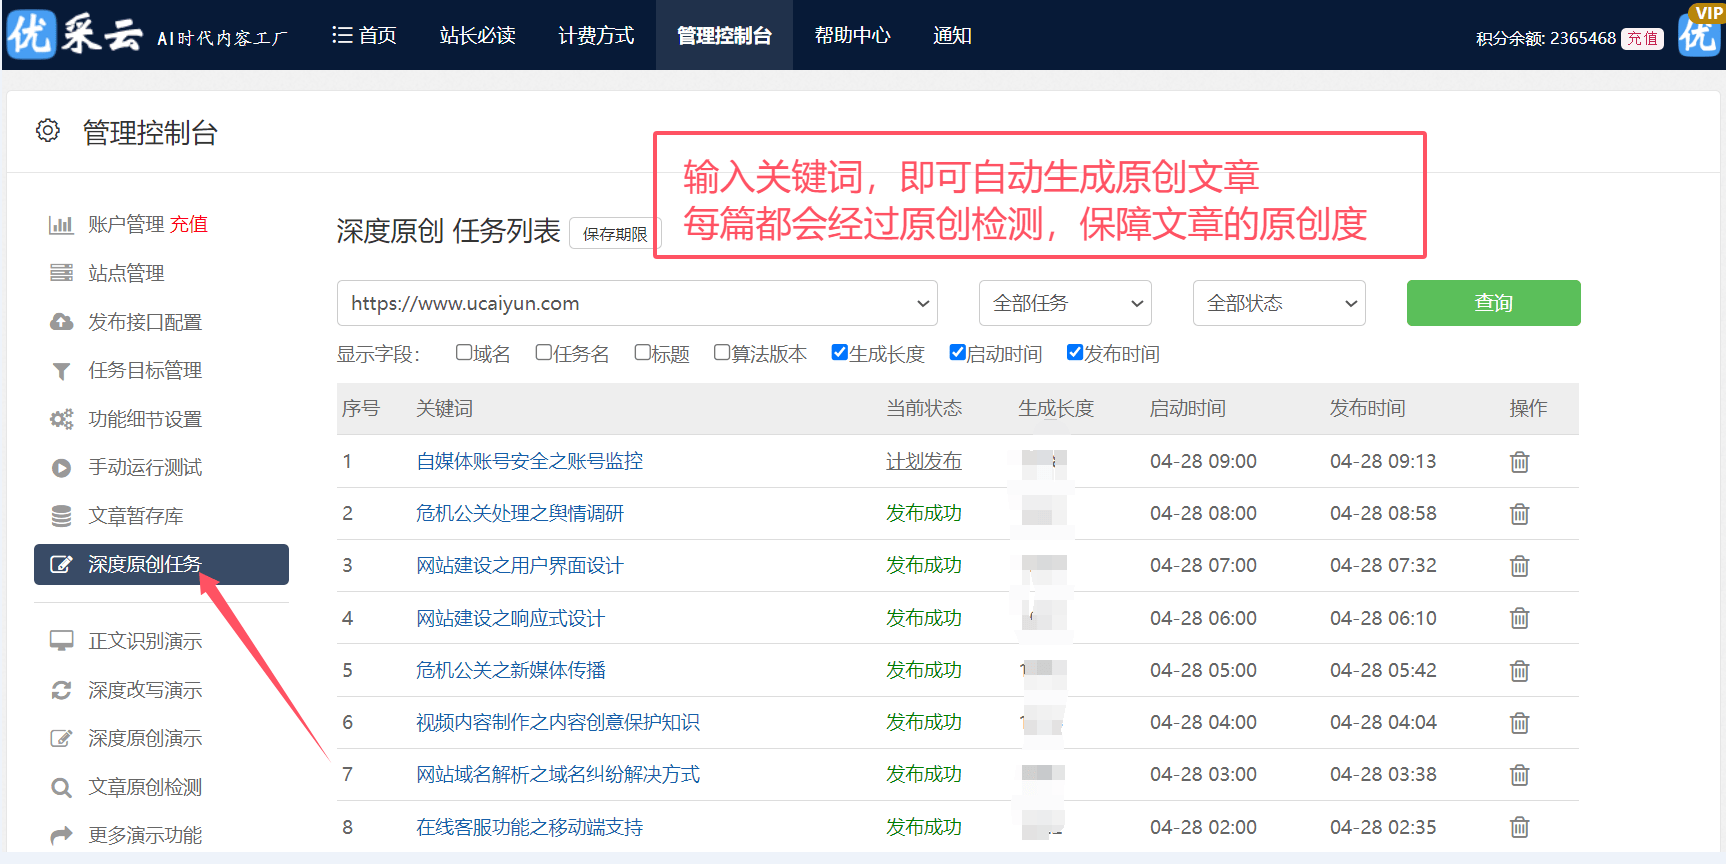
Task: Click the green 查询 button
Action: pyautogui.click(x=1493, y=303)
